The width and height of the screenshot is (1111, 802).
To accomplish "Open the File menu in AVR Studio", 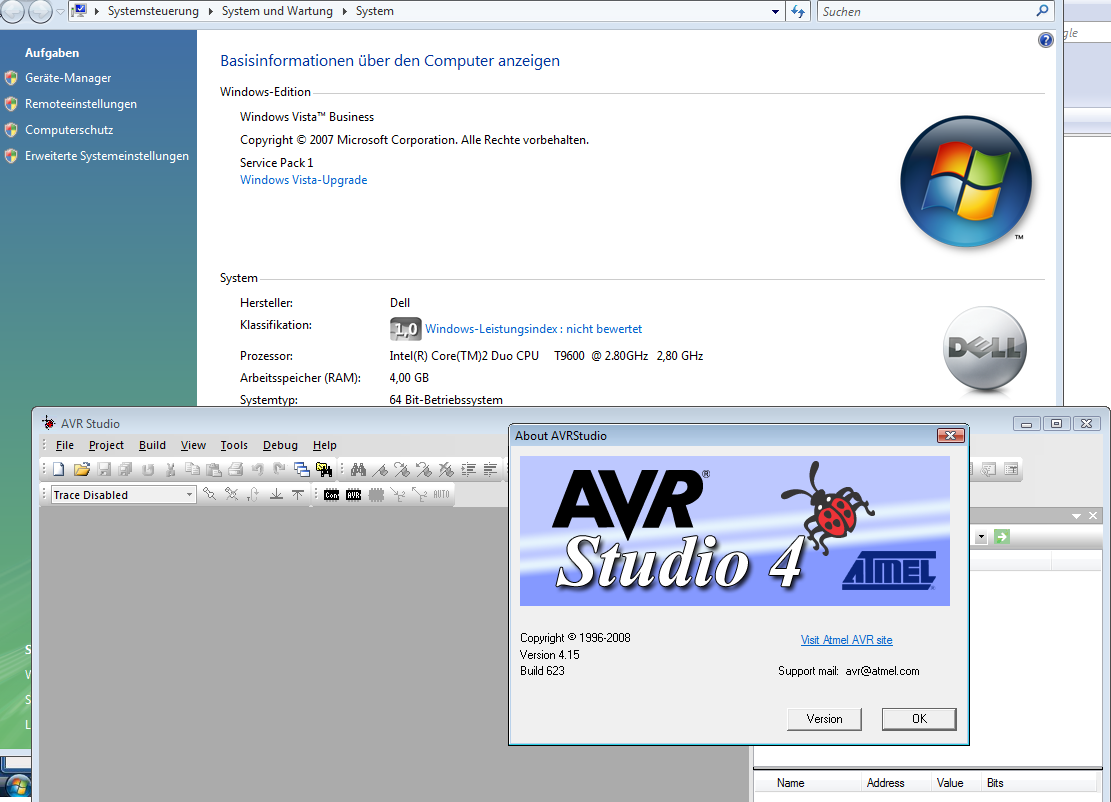I will click(64, 445).
